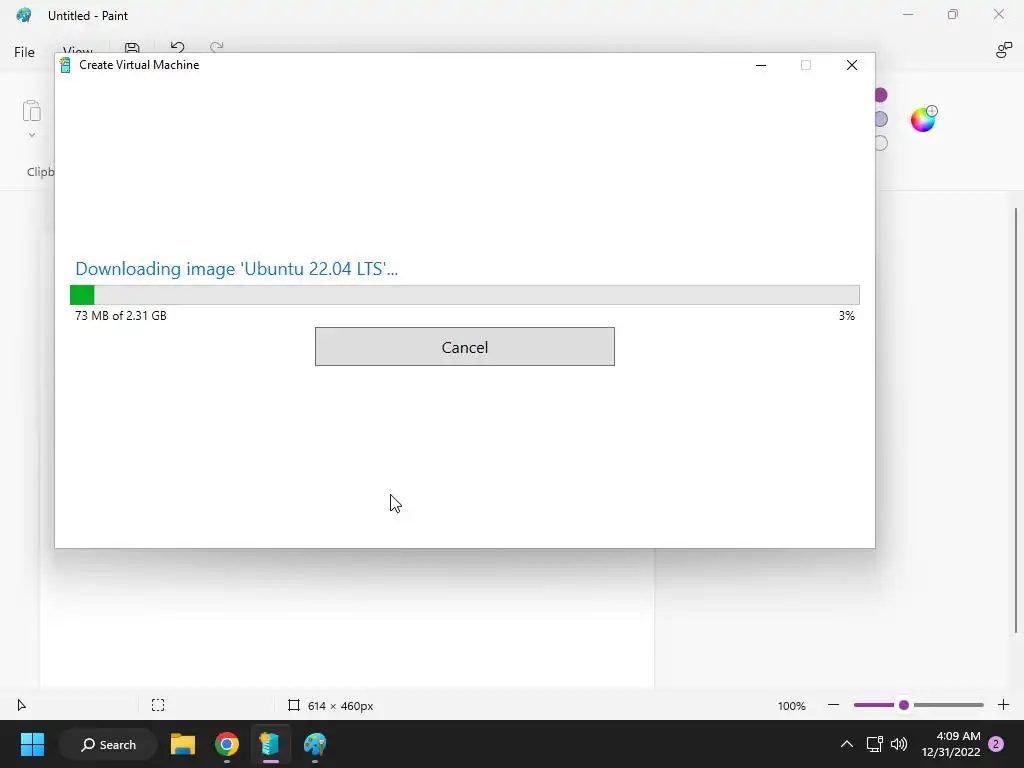Click the Paint app icon in title bar
Viewport: 1024px width, 768px height.
pyautogui.click(x=24, y=15)
